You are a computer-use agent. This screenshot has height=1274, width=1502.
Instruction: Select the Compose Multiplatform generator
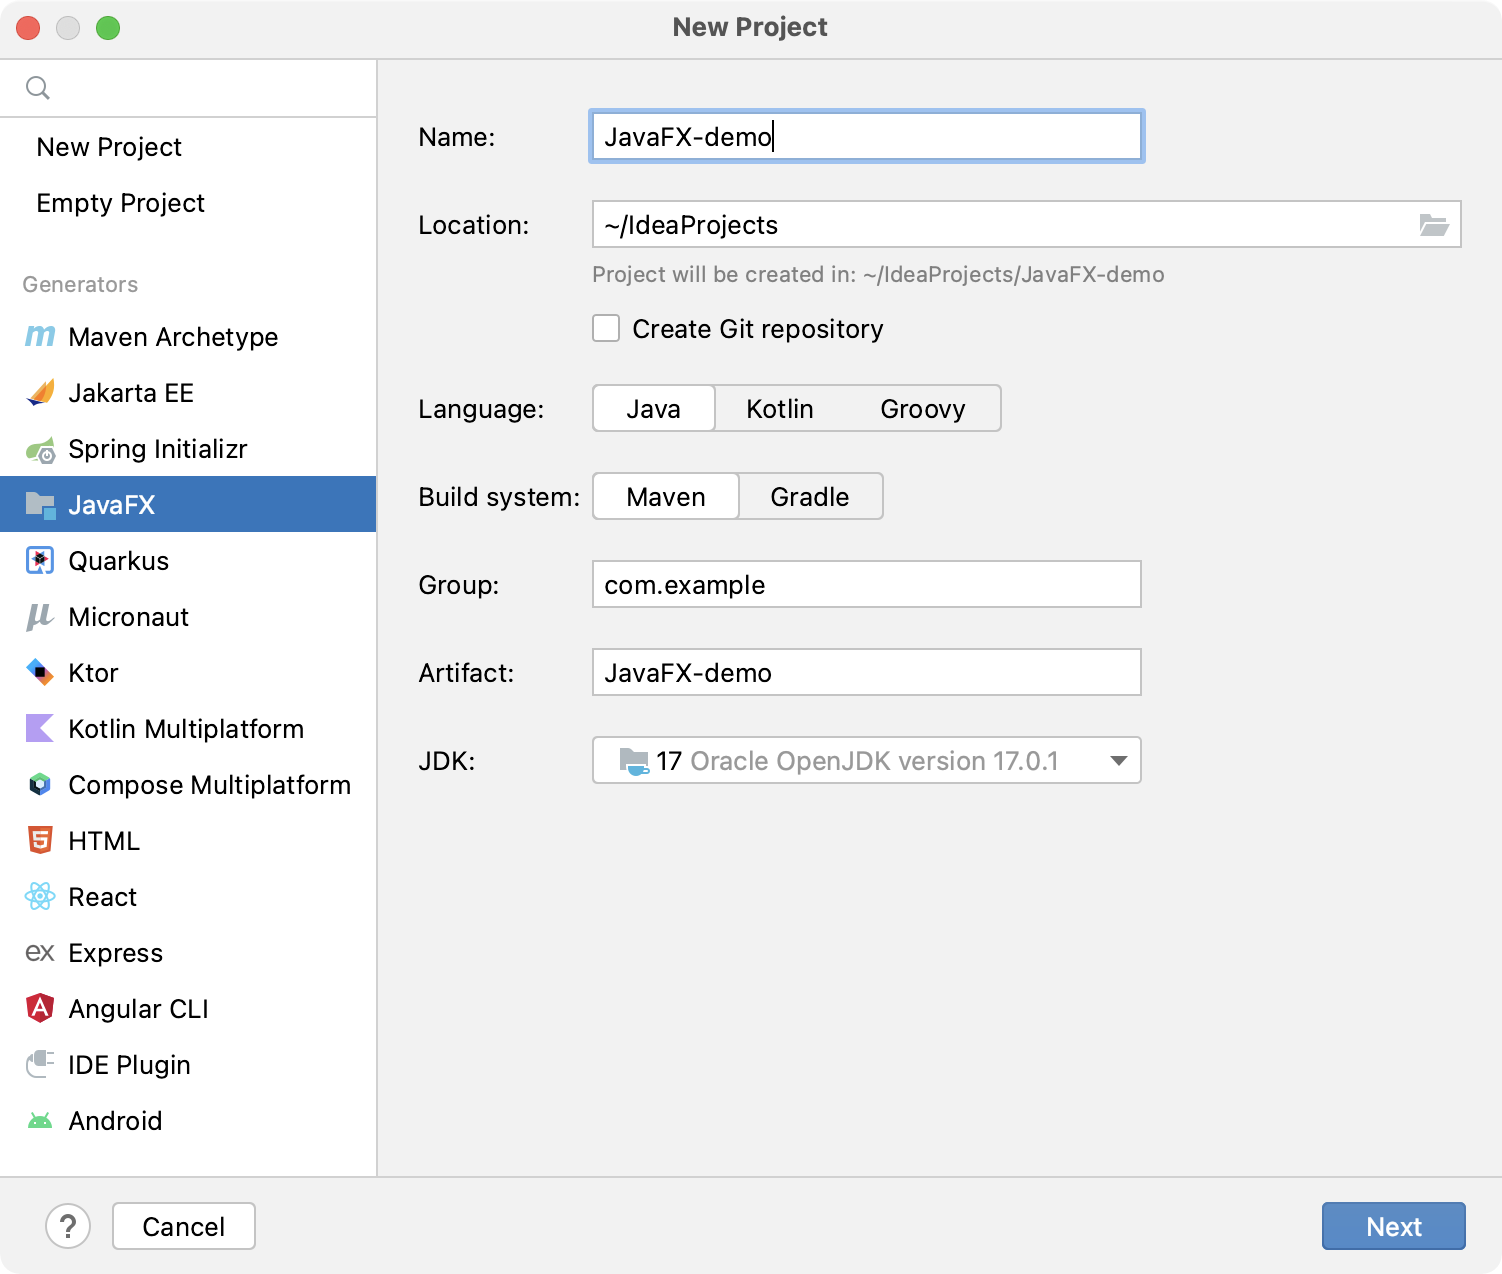pos(39,784)
